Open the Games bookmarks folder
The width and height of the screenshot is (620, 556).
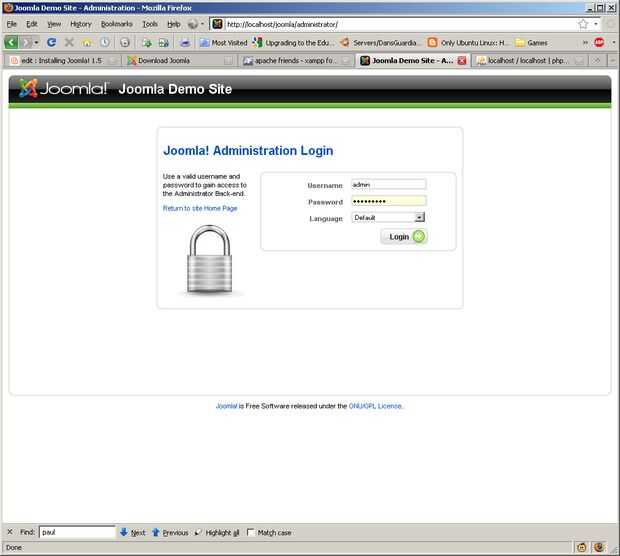(532, 42)
